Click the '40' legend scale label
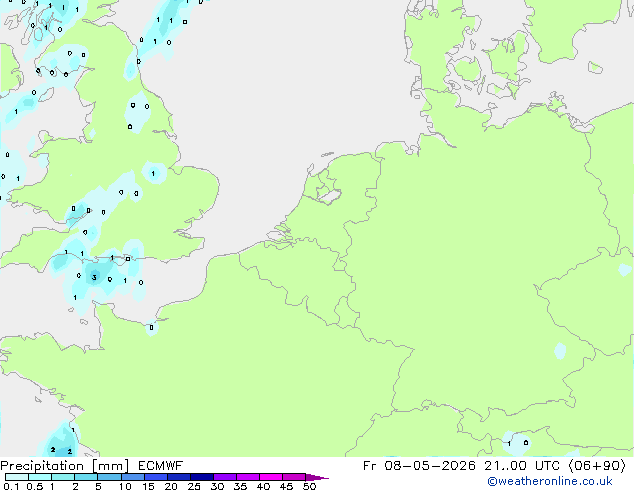The width and height of the screenshot is (634, 490). pyautogui.click(x=263, y=486)
